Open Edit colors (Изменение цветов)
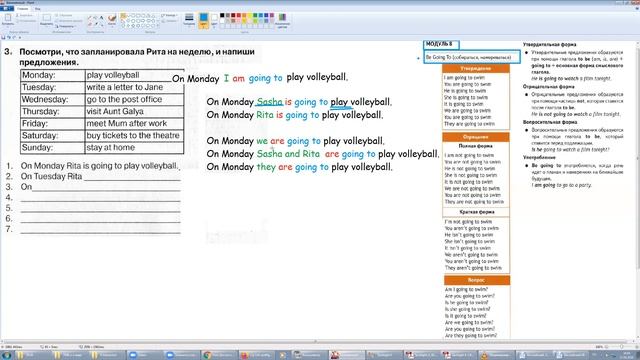The image size is (640, 360). (x=282, y=20)
